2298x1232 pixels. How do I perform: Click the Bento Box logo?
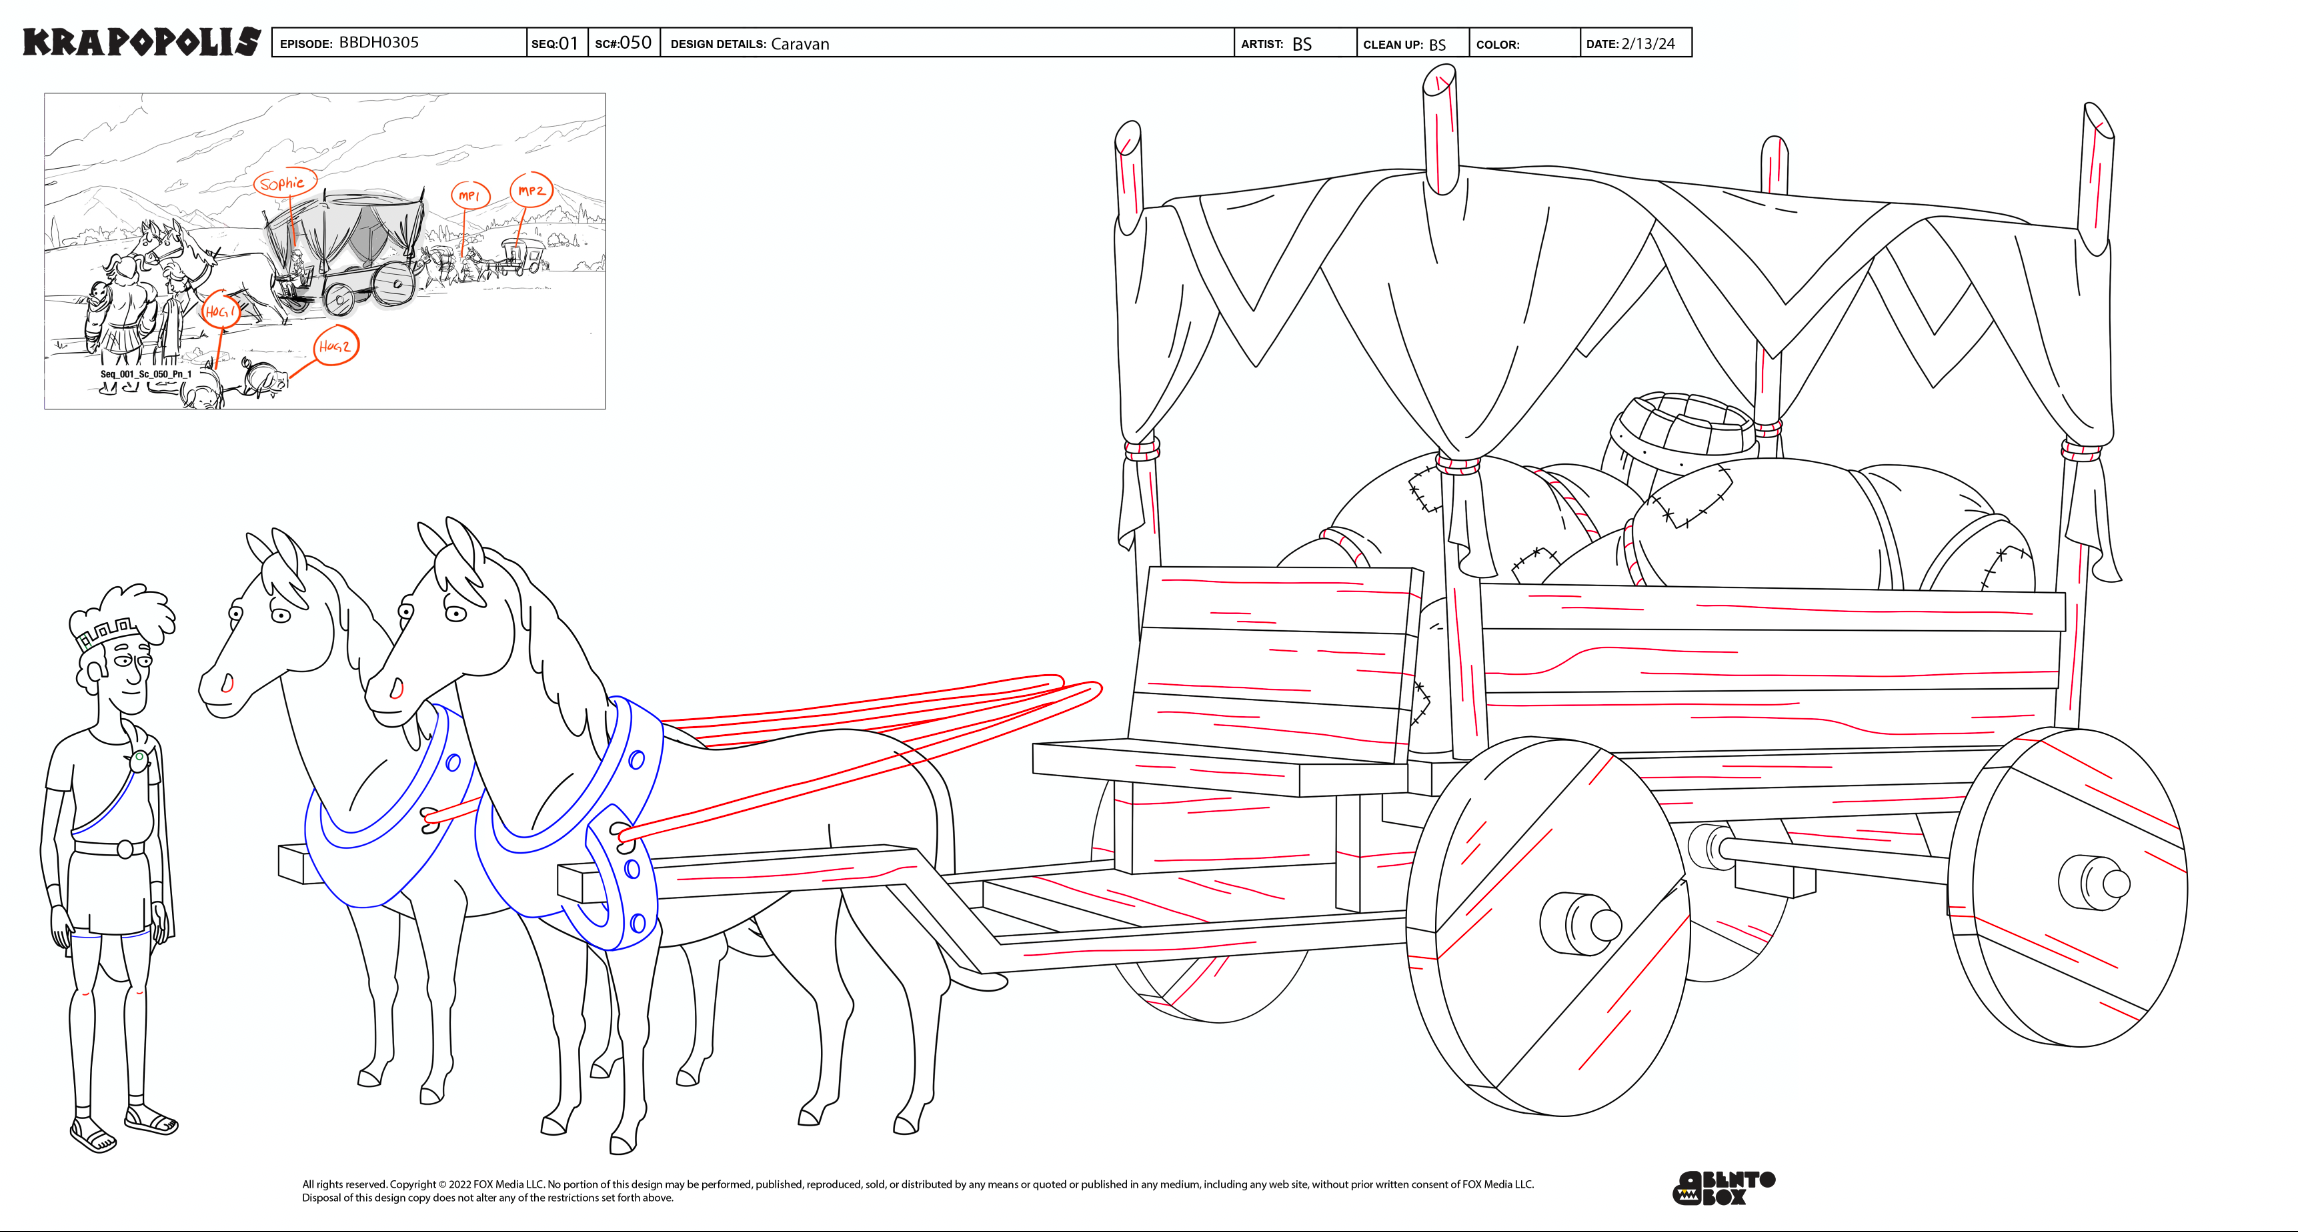point(1723,1188)
